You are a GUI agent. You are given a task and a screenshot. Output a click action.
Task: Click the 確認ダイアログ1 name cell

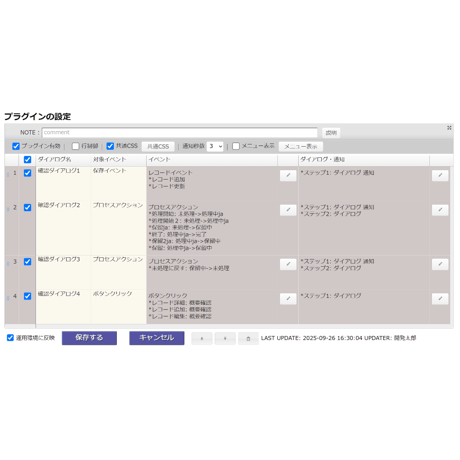pos(63,184)
